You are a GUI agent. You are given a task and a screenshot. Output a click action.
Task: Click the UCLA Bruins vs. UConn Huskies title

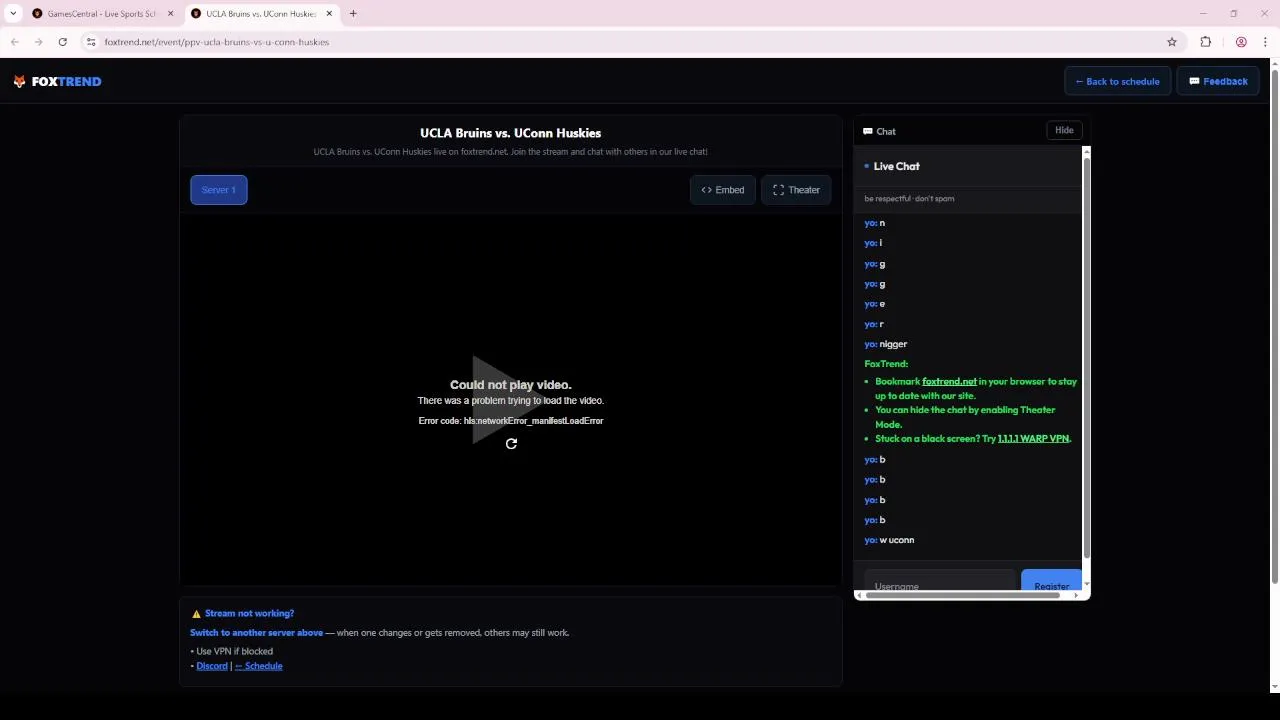(x=510, y=133)
